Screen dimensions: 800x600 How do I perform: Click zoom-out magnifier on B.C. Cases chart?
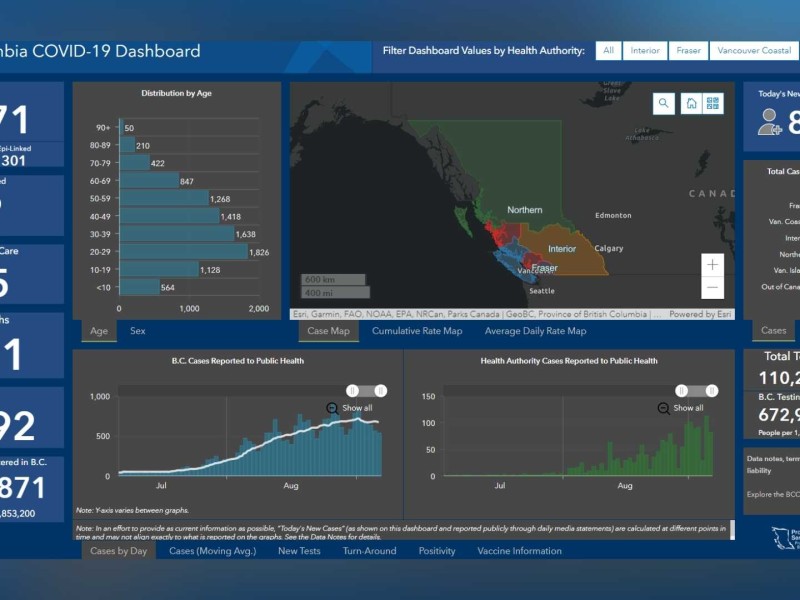click(333, 408)
